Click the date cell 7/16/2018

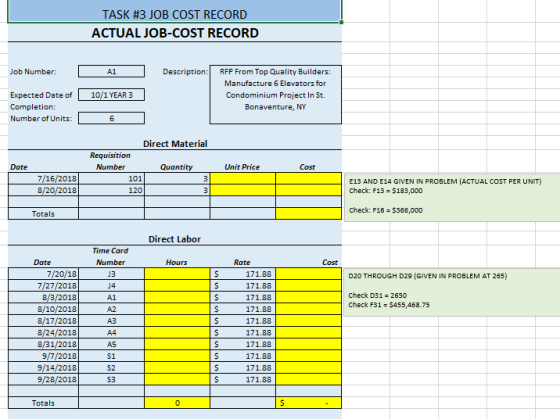coord(43,179)
